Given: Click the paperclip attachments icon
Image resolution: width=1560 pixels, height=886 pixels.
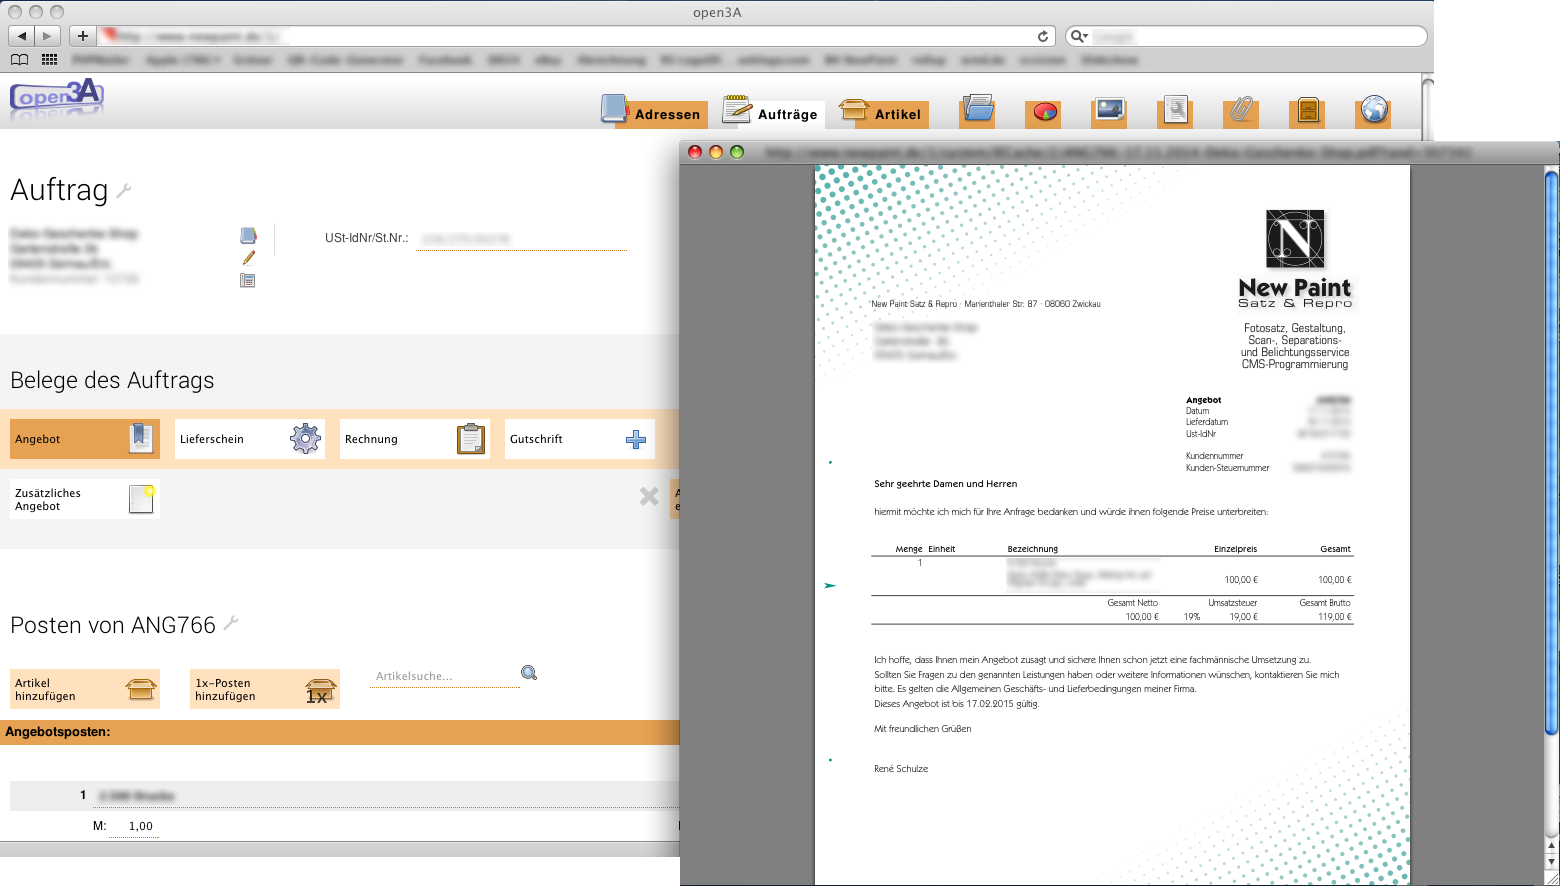Looking at the screenshot, I should [x=1241, y=111].
